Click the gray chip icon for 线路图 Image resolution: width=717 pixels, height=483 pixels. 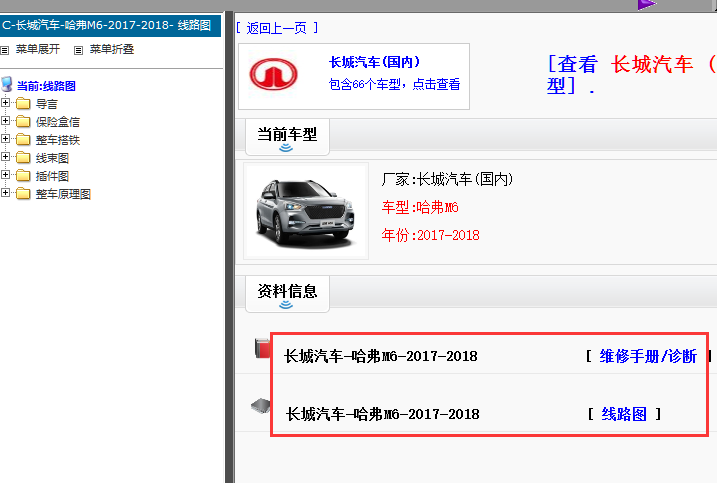261,406
